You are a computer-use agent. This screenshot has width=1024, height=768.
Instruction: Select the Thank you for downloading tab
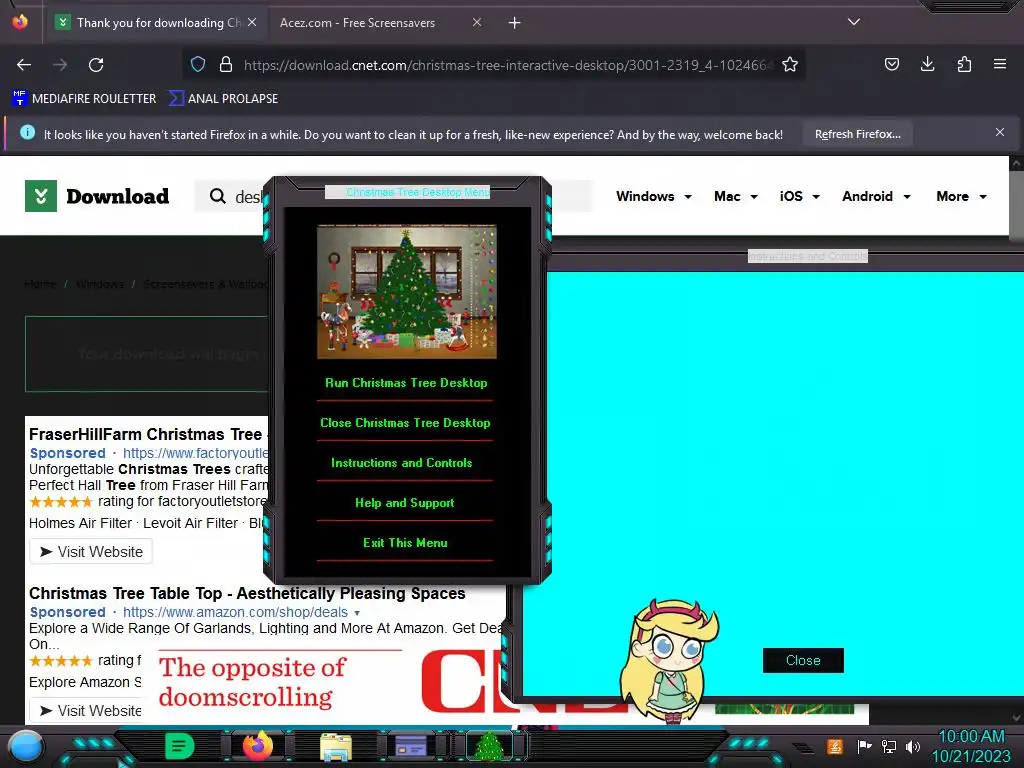(157, 23)
